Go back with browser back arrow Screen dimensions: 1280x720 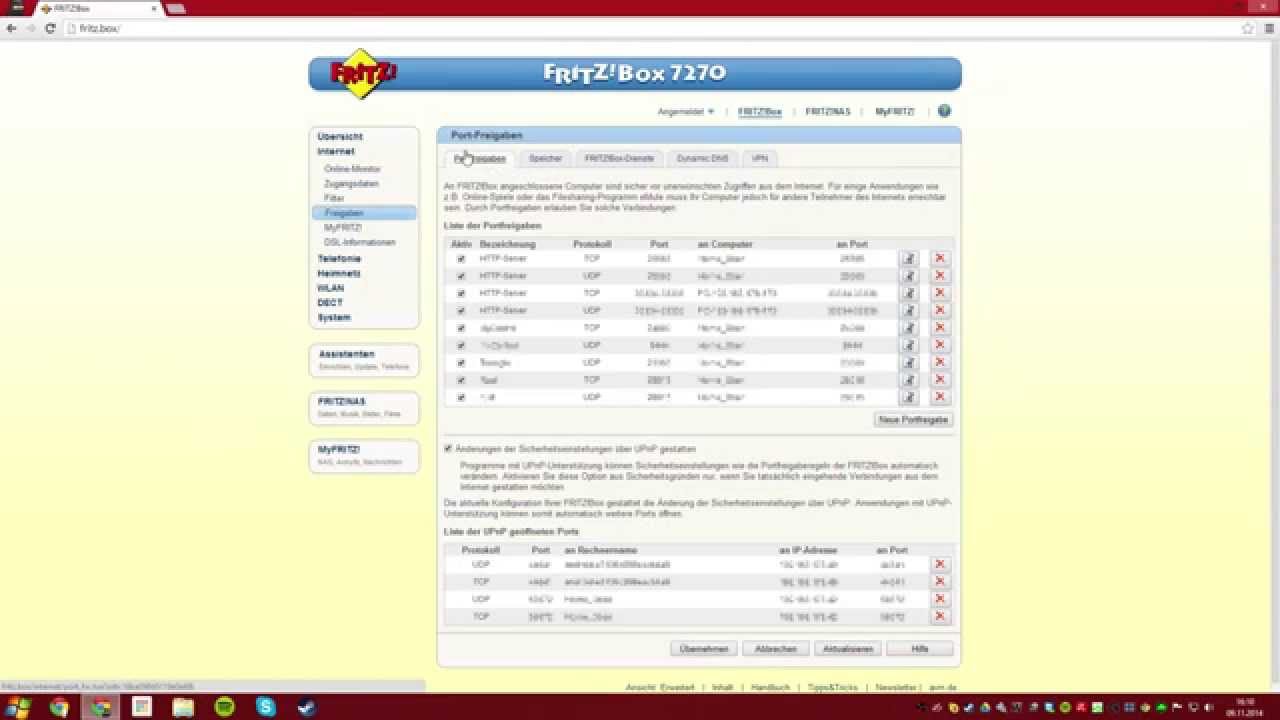point(12,28)
